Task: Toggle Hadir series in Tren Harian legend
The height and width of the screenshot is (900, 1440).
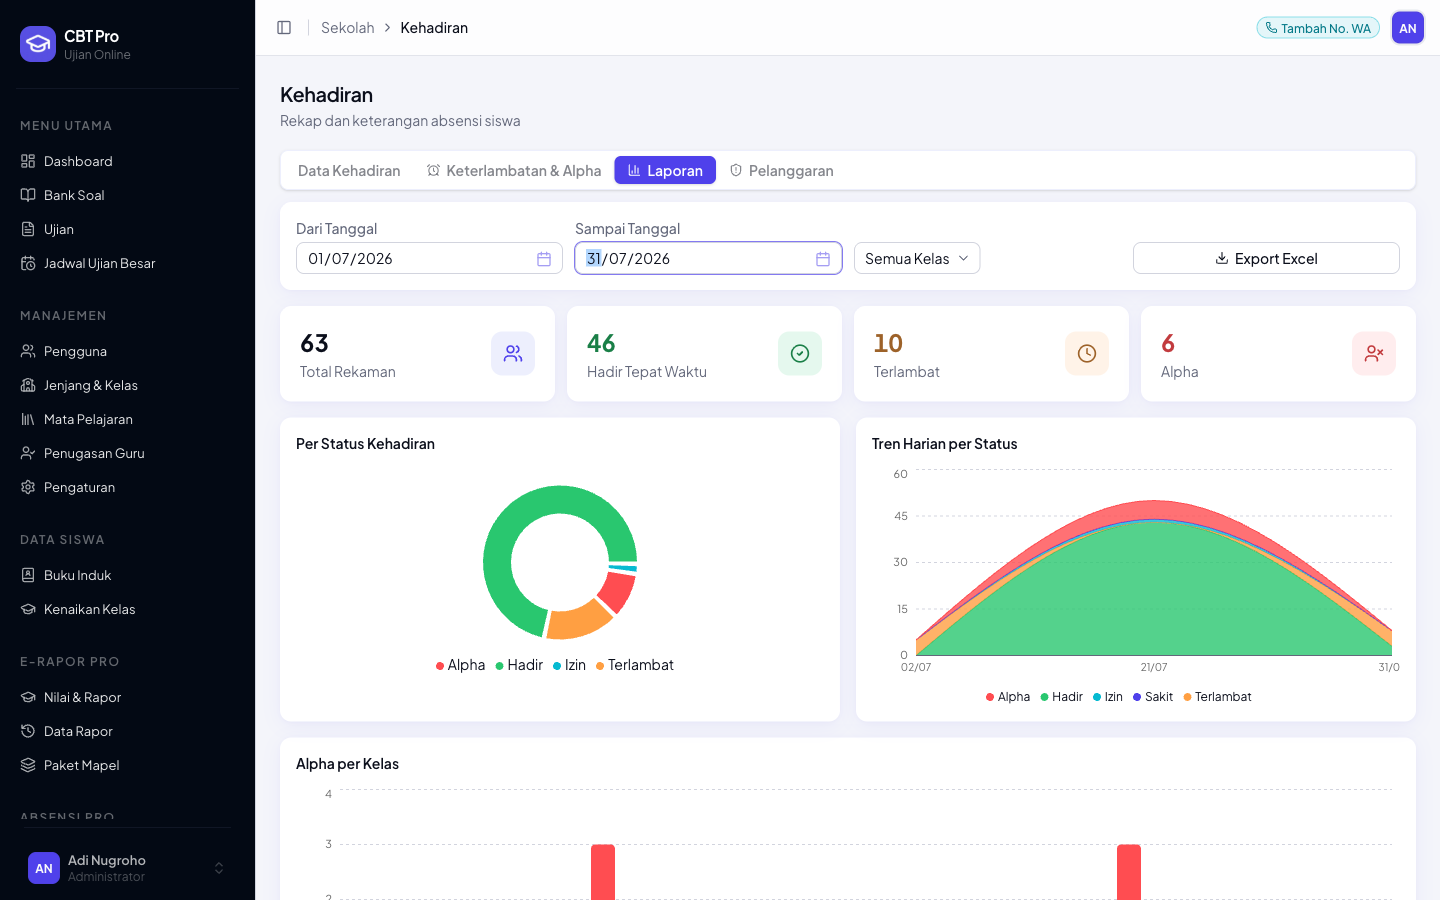Action: [1062, 697]
